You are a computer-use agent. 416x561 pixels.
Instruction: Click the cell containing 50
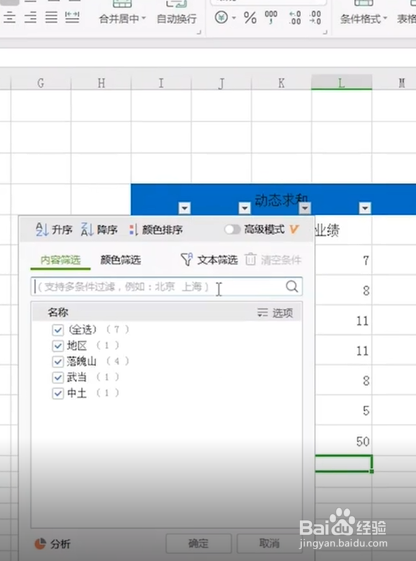click(343, 441)
